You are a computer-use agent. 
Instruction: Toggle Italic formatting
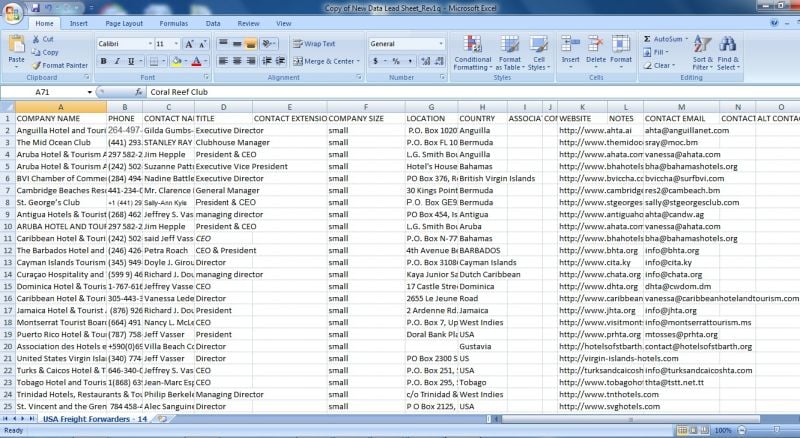(x=117, y=61)
